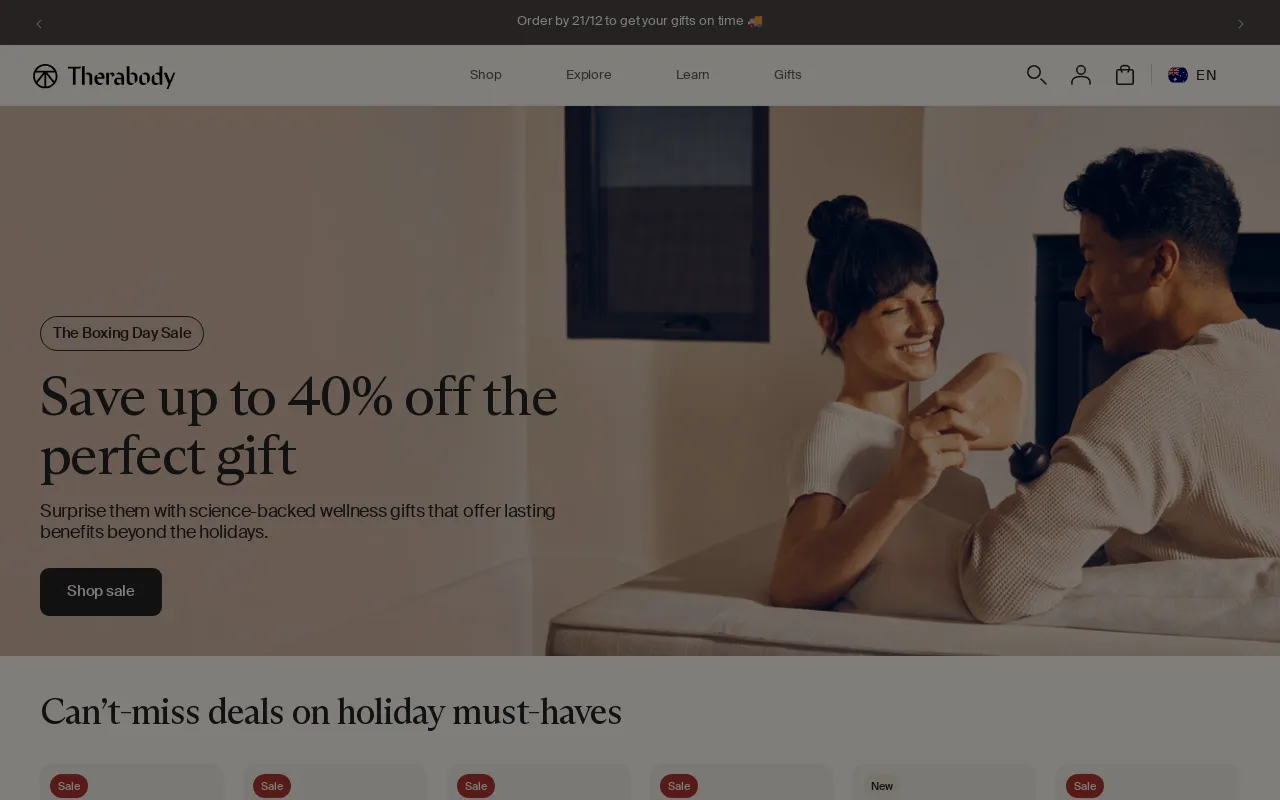The height and width of the screenshot is (800, 1280).
Task: Click The Boxing Day Sale pill label
Action: [122, 333]
